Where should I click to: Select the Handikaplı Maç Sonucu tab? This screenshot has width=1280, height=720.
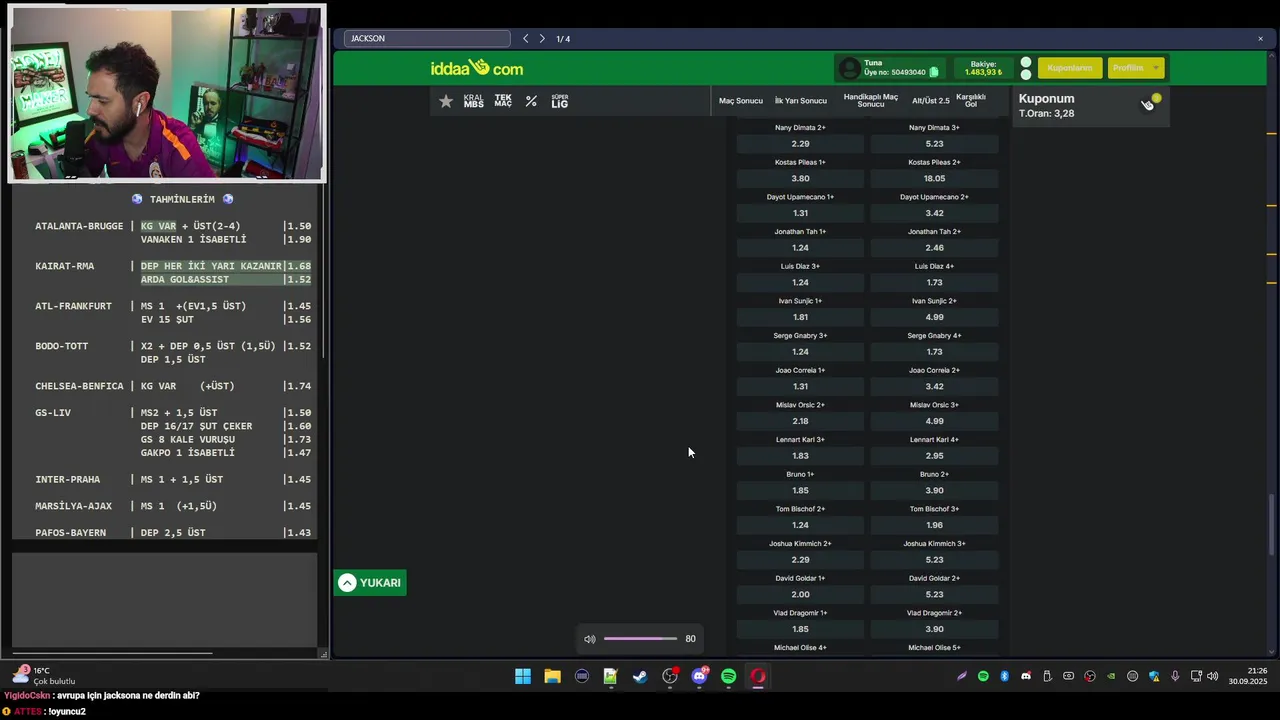point(871,101)
